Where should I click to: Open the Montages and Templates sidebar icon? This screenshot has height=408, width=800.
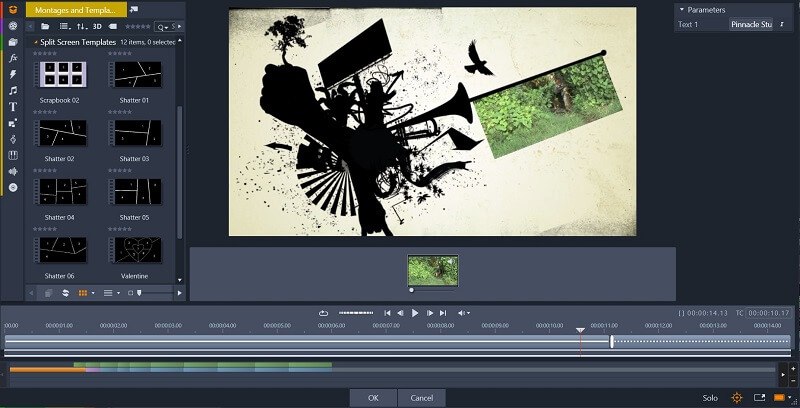click(x=13, y=123)
